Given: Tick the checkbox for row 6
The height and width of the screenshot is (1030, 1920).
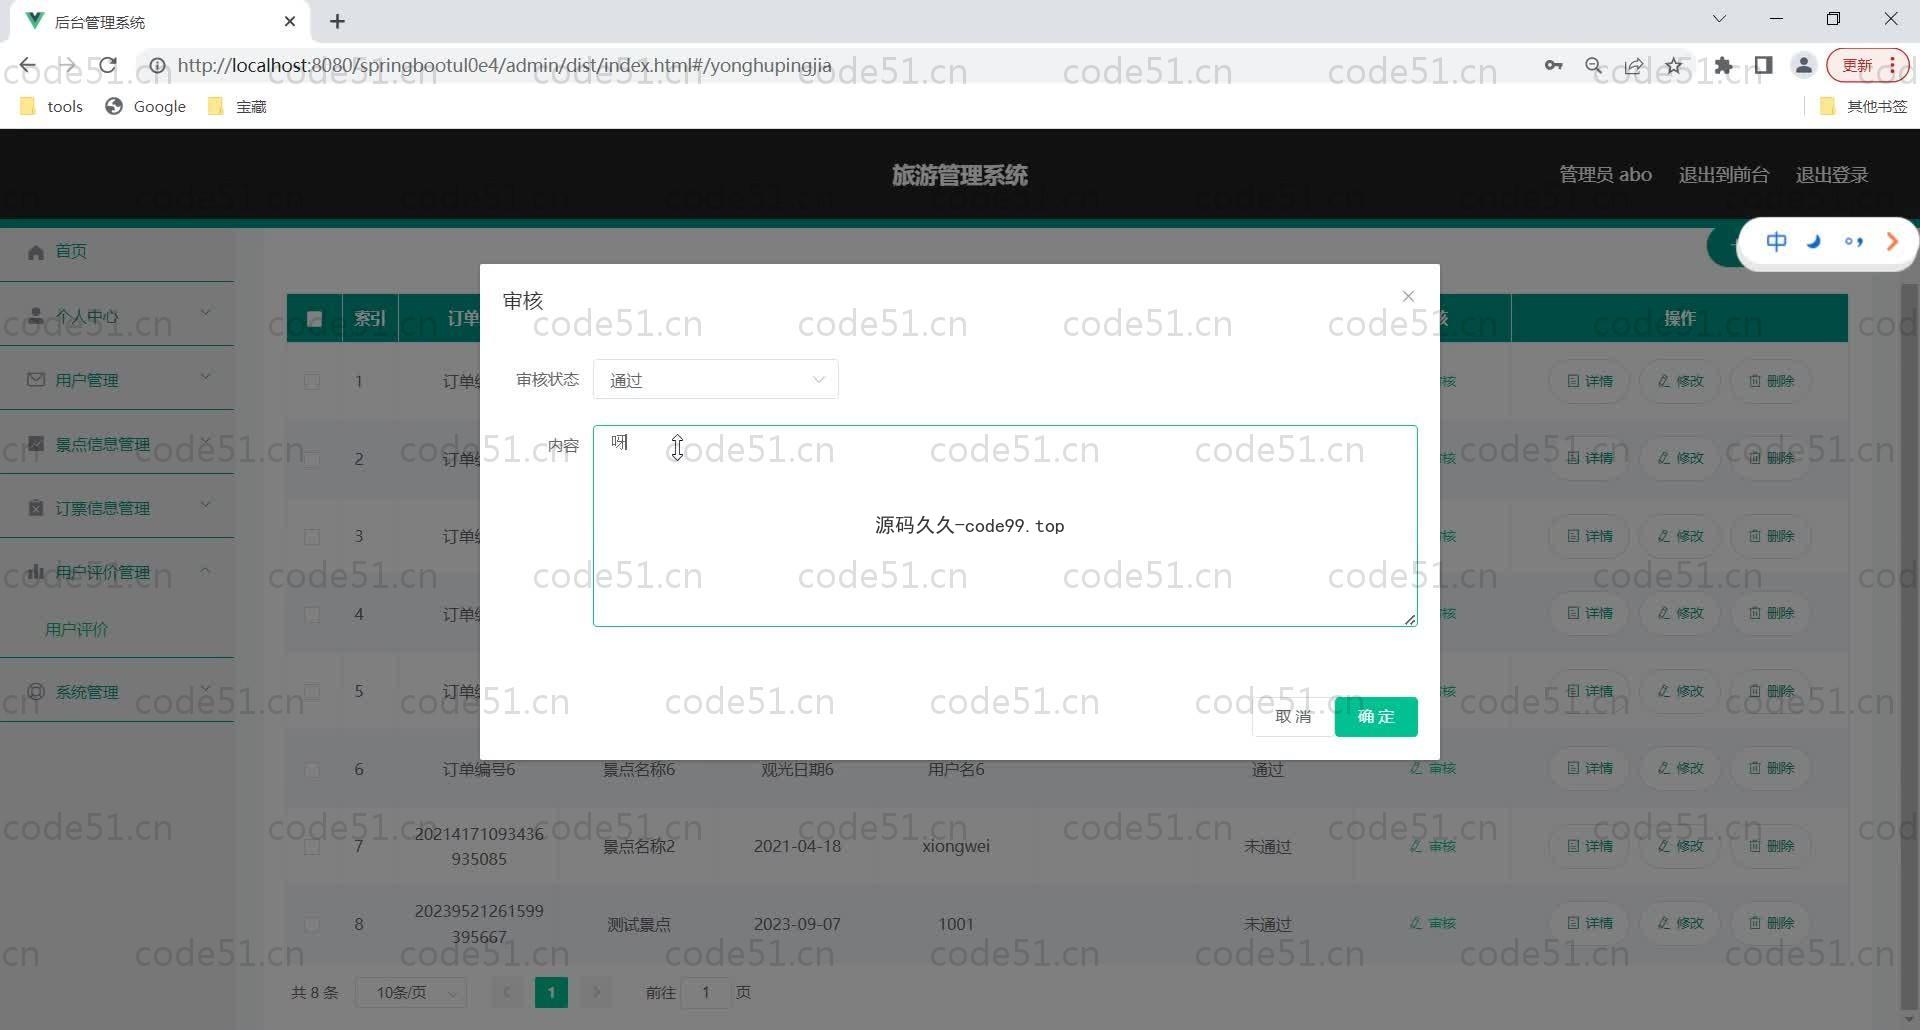Looking at the screenshot, I should 312,770.
